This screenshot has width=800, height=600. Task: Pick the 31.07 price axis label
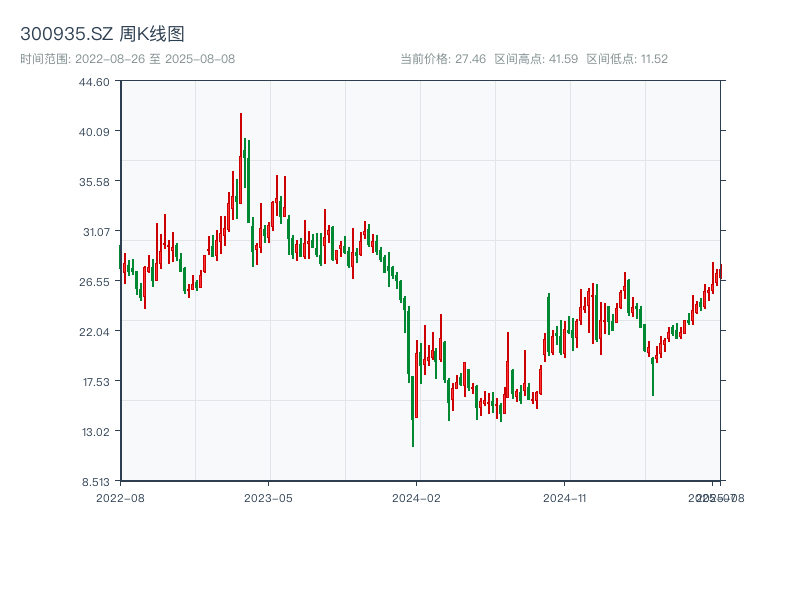pos(94,231)
